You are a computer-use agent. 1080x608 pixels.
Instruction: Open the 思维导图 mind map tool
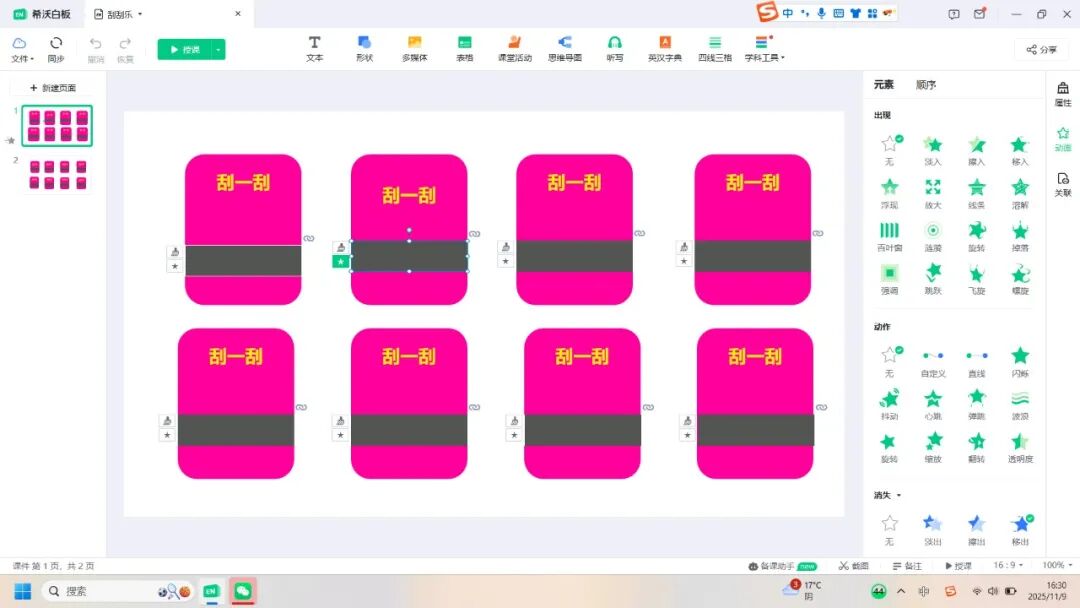(564, 48)
